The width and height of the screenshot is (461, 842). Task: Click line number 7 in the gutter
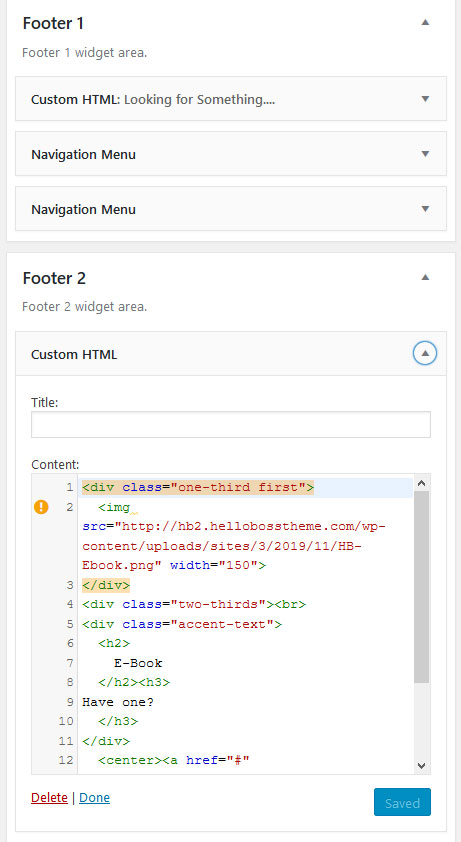(x=70, y=663)
